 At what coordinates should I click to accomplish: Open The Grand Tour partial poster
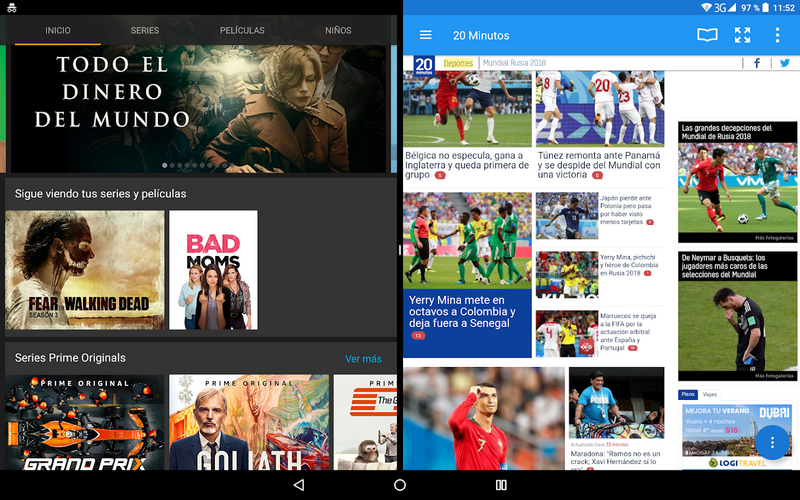[365, 422]
